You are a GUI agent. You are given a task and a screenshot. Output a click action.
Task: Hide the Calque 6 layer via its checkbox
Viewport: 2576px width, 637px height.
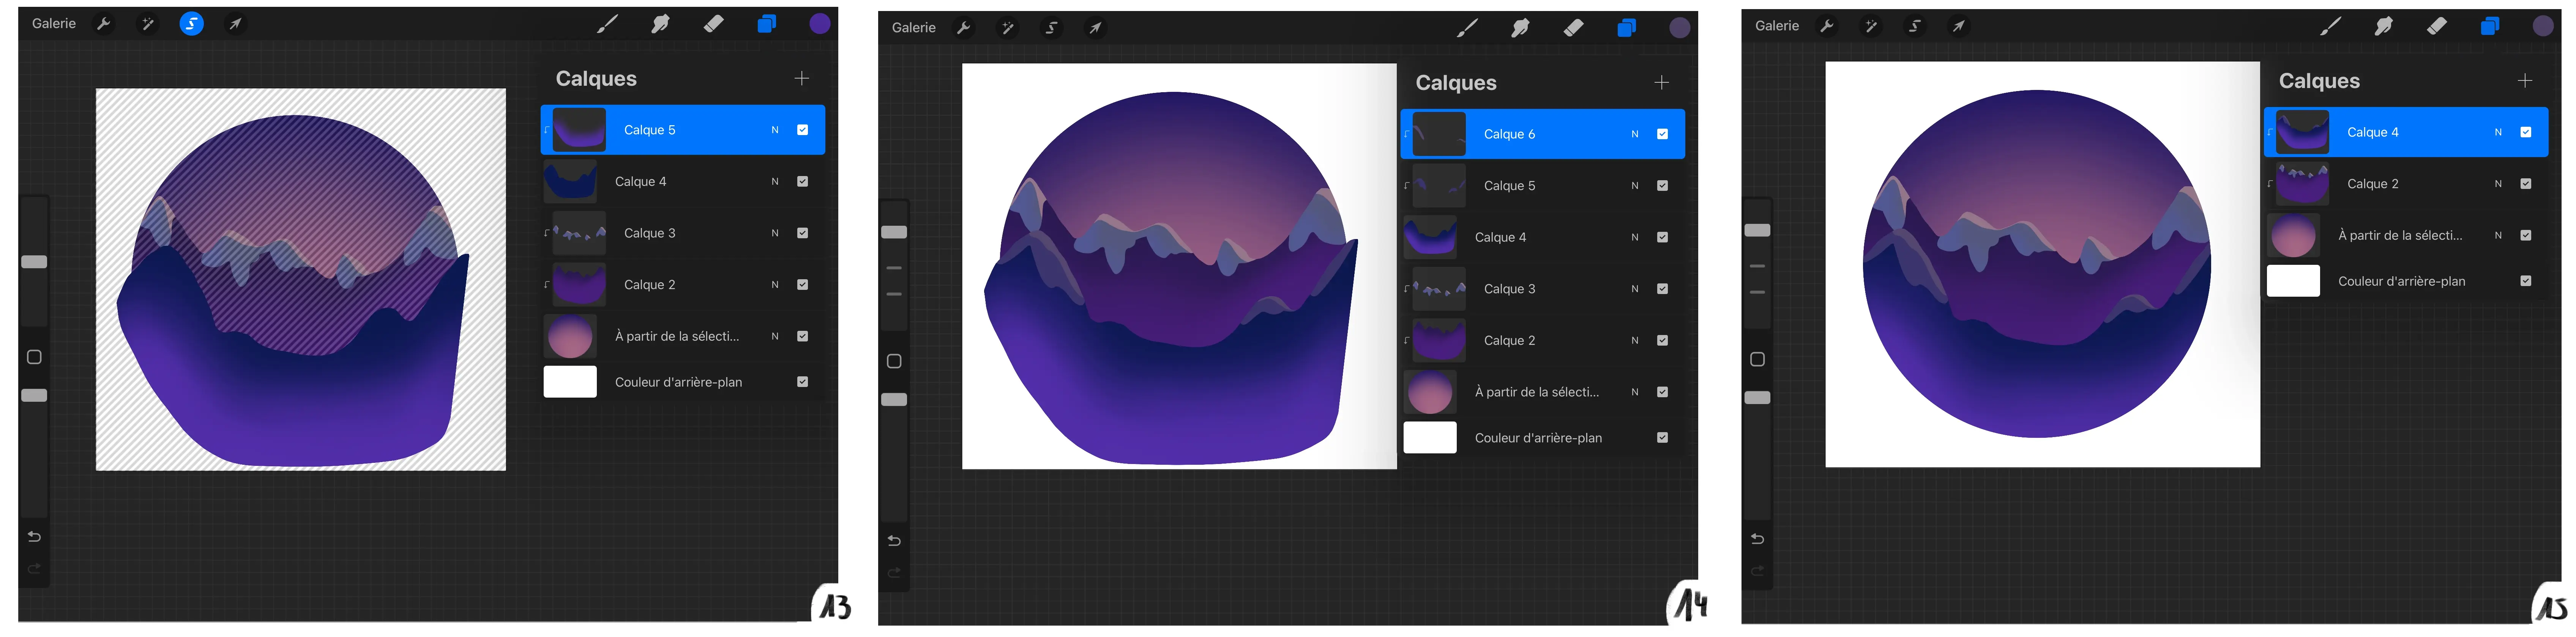point(1662,134)
